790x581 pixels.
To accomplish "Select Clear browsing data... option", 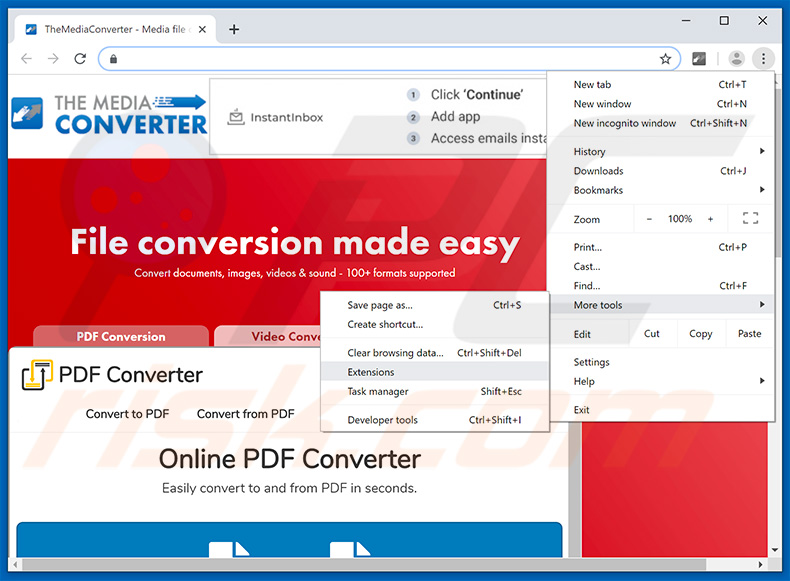I will pos(434,353).
